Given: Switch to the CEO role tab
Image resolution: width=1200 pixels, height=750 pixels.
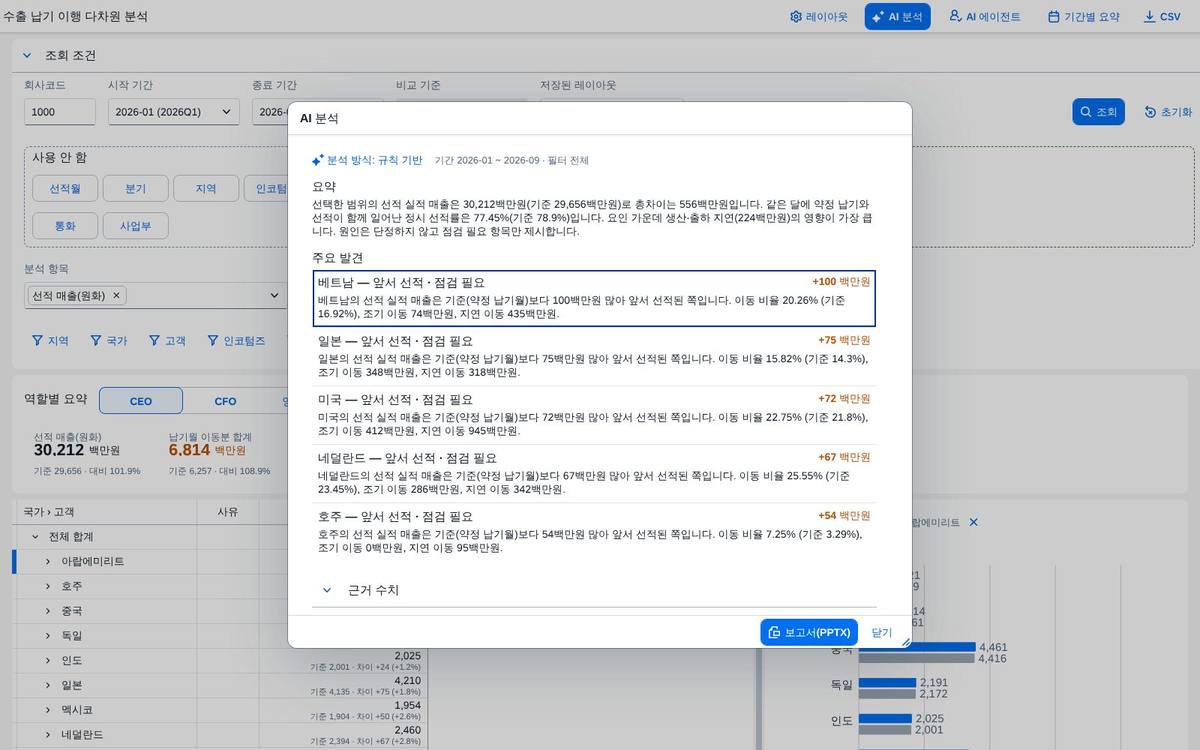Looking at the screenshot, I should [141, 401].
